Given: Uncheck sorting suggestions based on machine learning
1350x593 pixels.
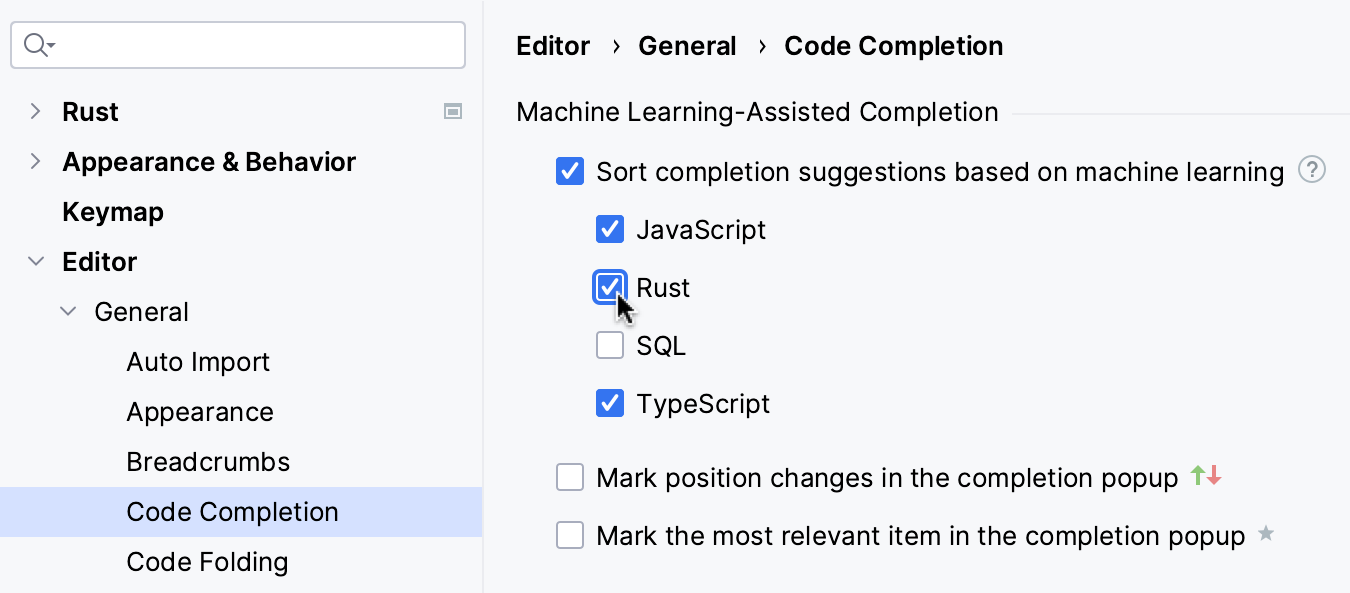Looking at the screenshot, I should [569, 171].
